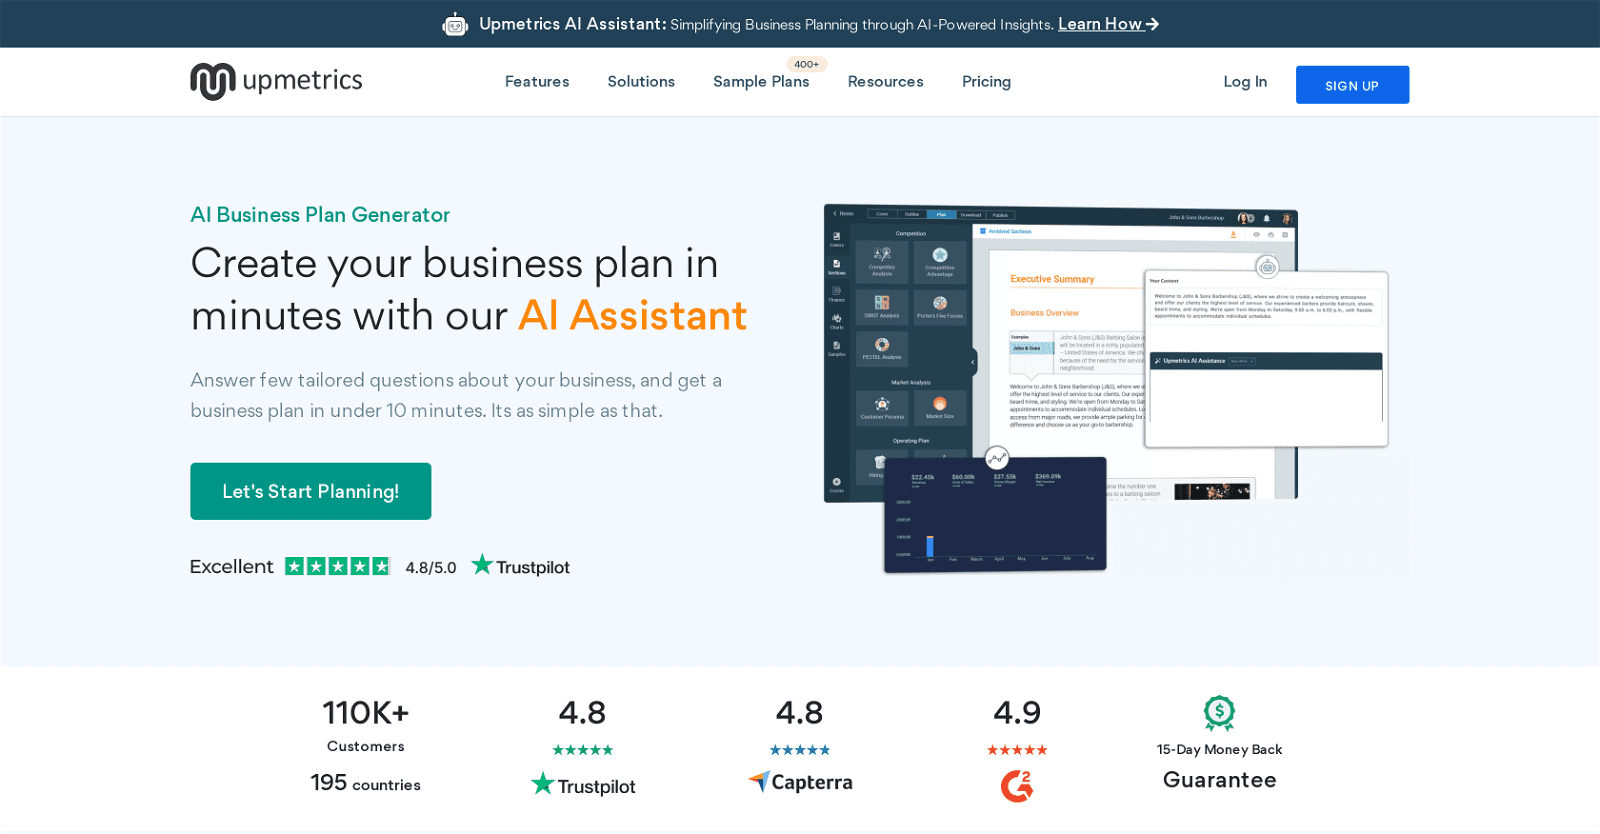Select the Cover tab in hero preview
Image resolution: width=1600 pixels, height=834 pixels.
pos(882,214)
